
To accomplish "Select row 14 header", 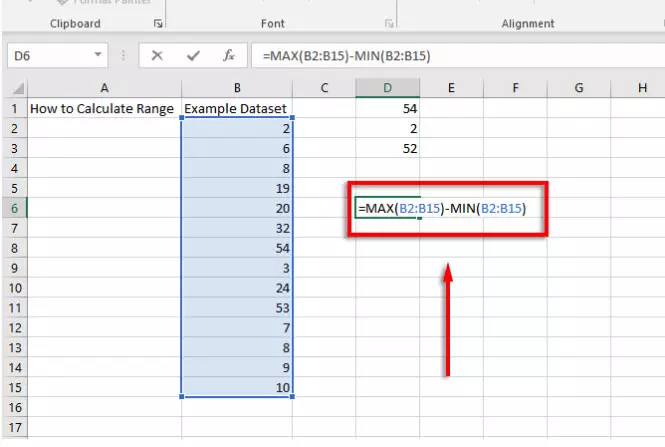I will click(x=15, y=368).
